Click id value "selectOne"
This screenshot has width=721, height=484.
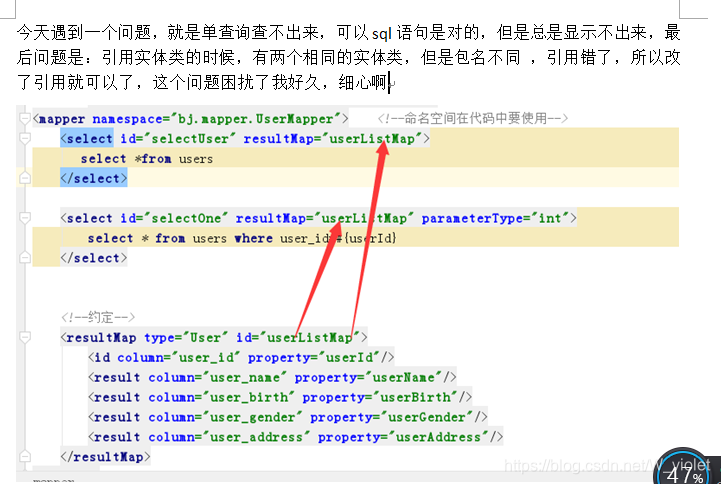pos(186,218)
